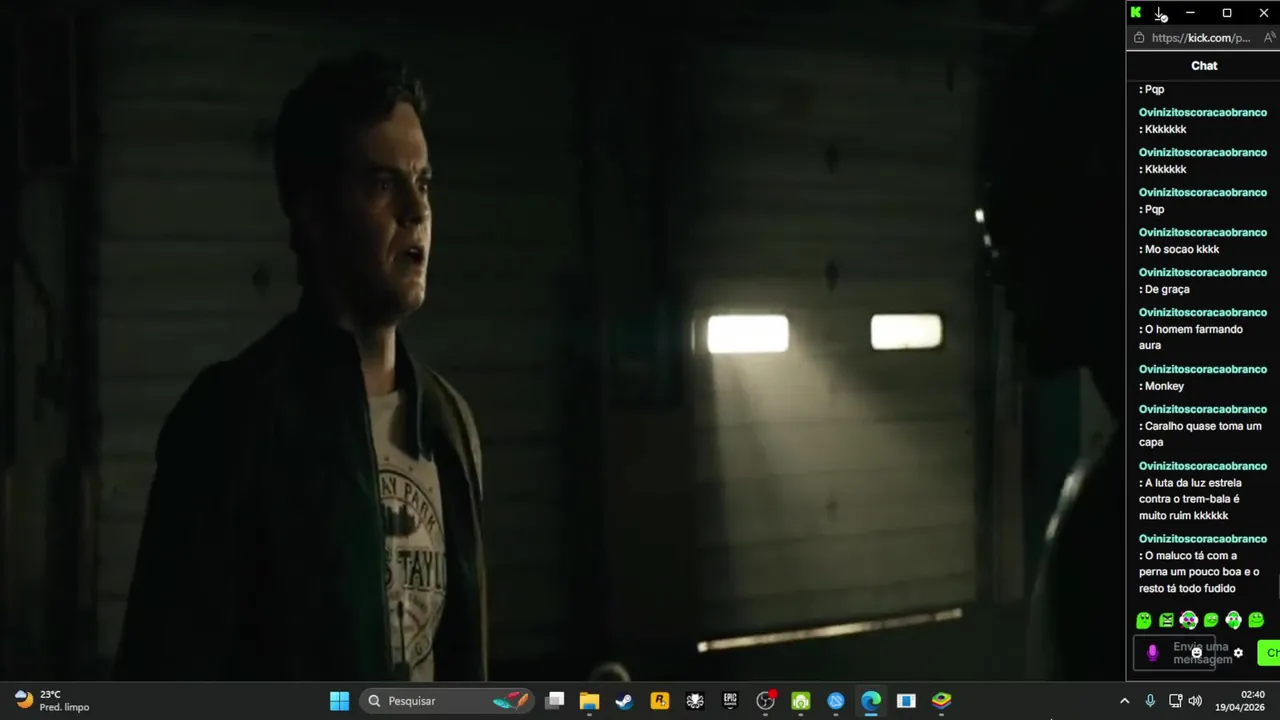Insert the headphones emote with purple eyes

click(1189, 620)
